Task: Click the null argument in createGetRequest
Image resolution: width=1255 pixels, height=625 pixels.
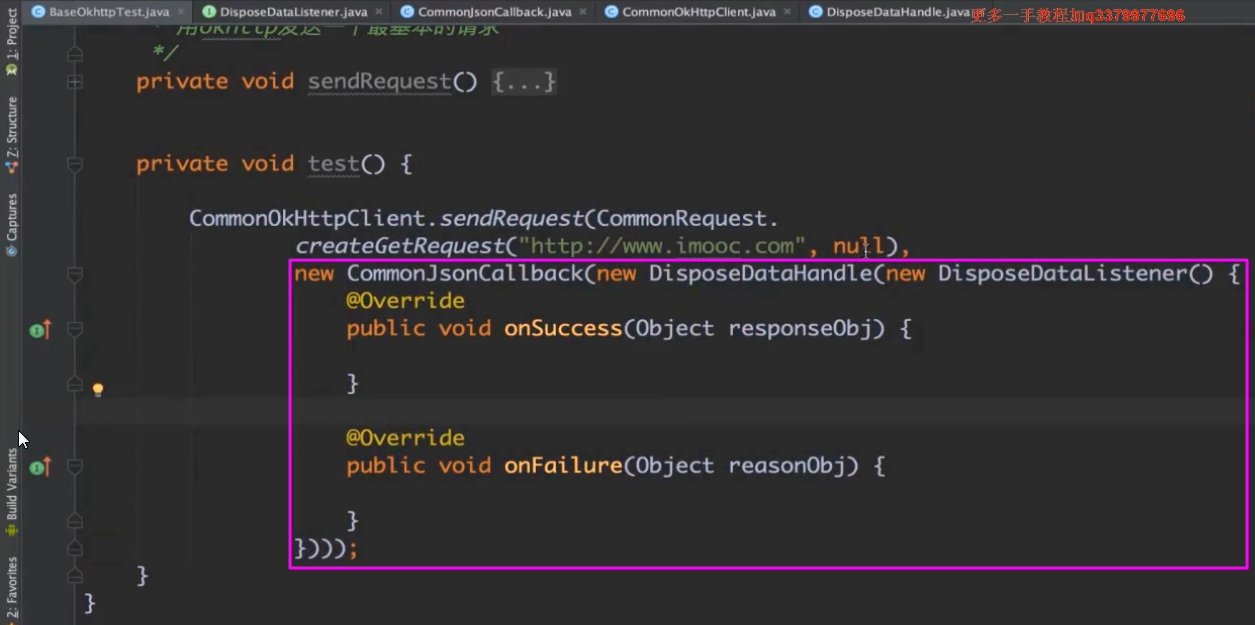Action: click(x=858, y=246)
